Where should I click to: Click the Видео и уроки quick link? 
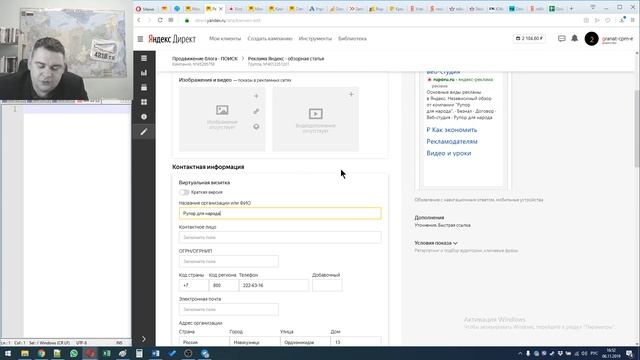[449, 153]
